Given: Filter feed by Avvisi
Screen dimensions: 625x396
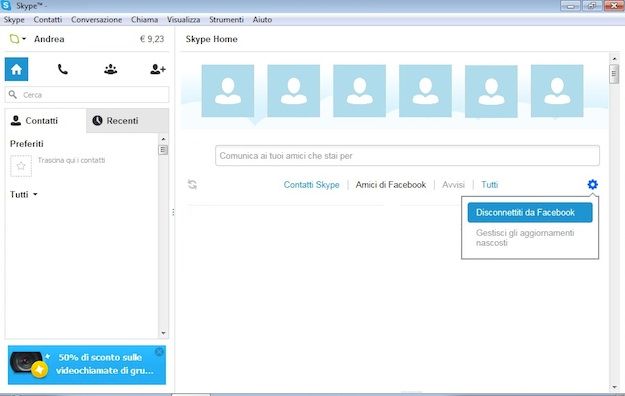Looking at the screenshot, I should [x=453, y=185].
